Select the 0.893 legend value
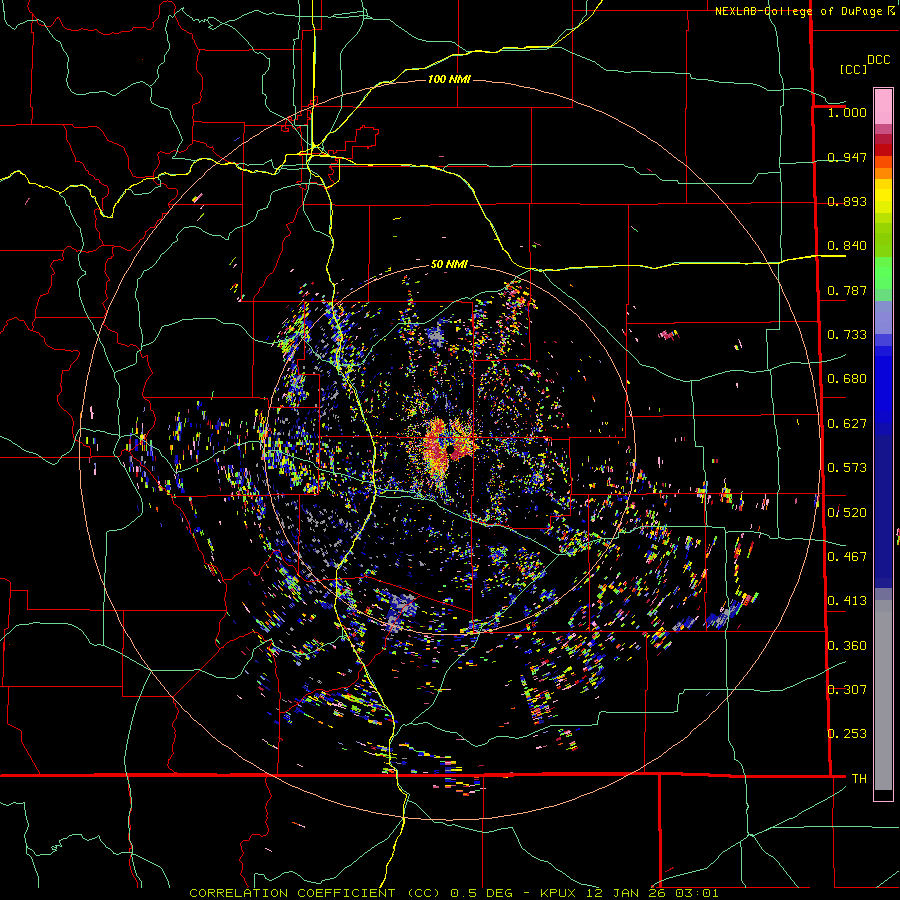Image resolution: width=900 pixels, height=900 pixels. tap(847, 201)
